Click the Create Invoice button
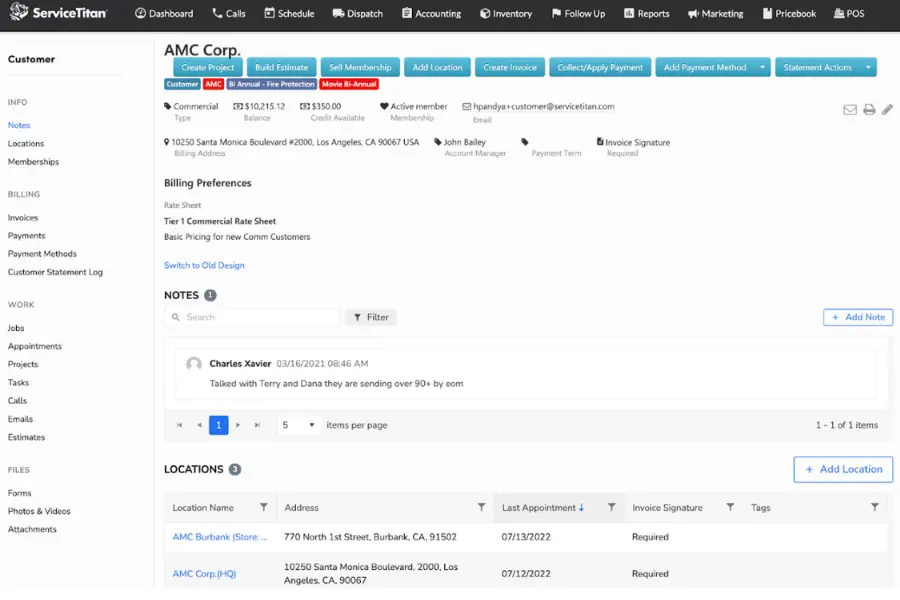The height and width of the screenshot is (600, 900). 510,67
